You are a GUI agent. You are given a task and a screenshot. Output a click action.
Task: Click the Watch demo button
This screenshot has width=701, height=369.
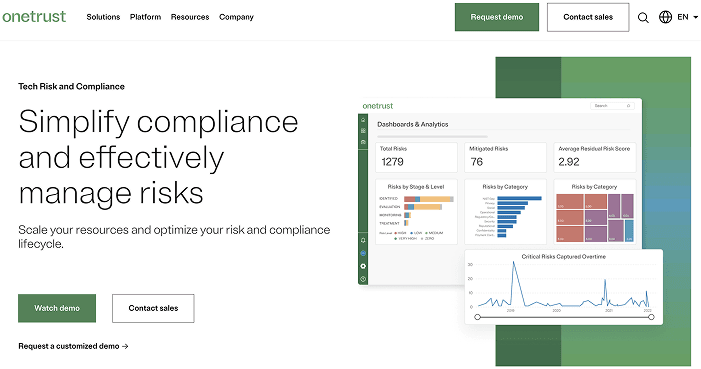point(57,308)
